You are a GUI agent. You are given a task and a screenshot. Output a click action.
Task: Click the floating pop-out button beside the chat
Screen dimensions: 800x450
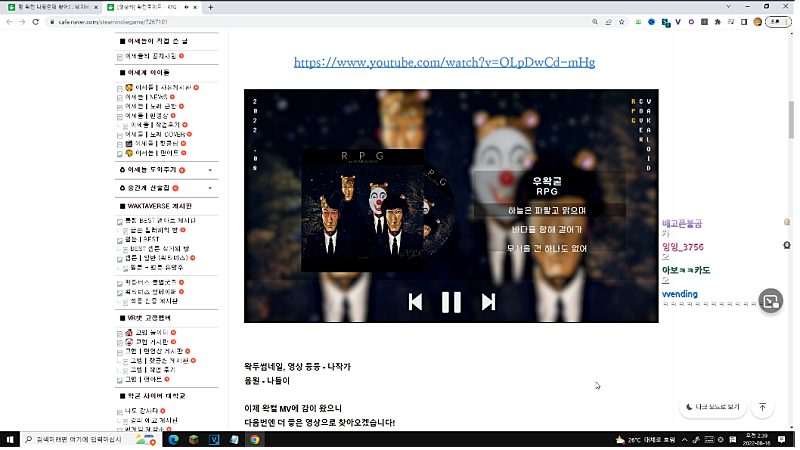tap(770, 301)
